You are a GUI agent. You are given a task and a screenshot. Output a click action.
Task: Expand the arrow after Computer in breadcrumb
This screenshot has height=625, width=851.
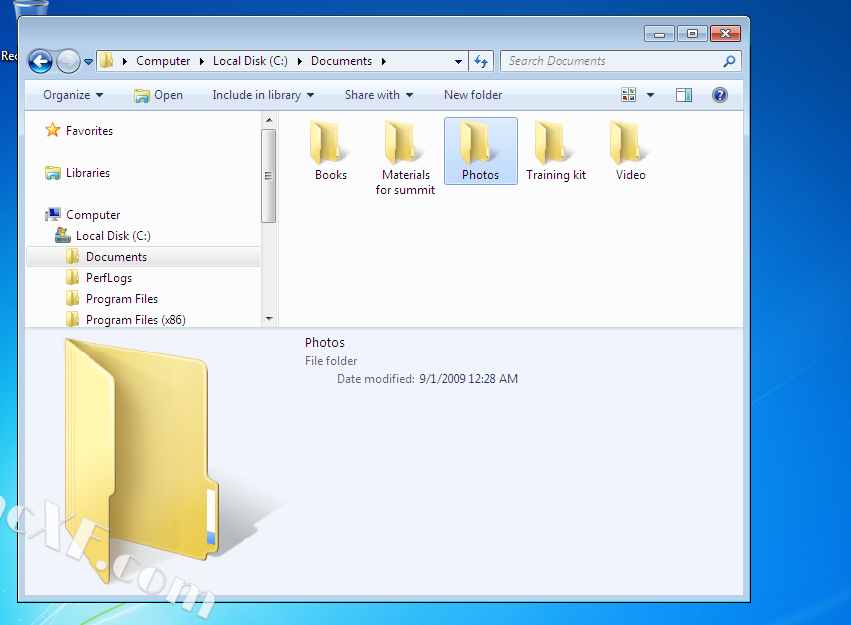(x=201, y=61)
